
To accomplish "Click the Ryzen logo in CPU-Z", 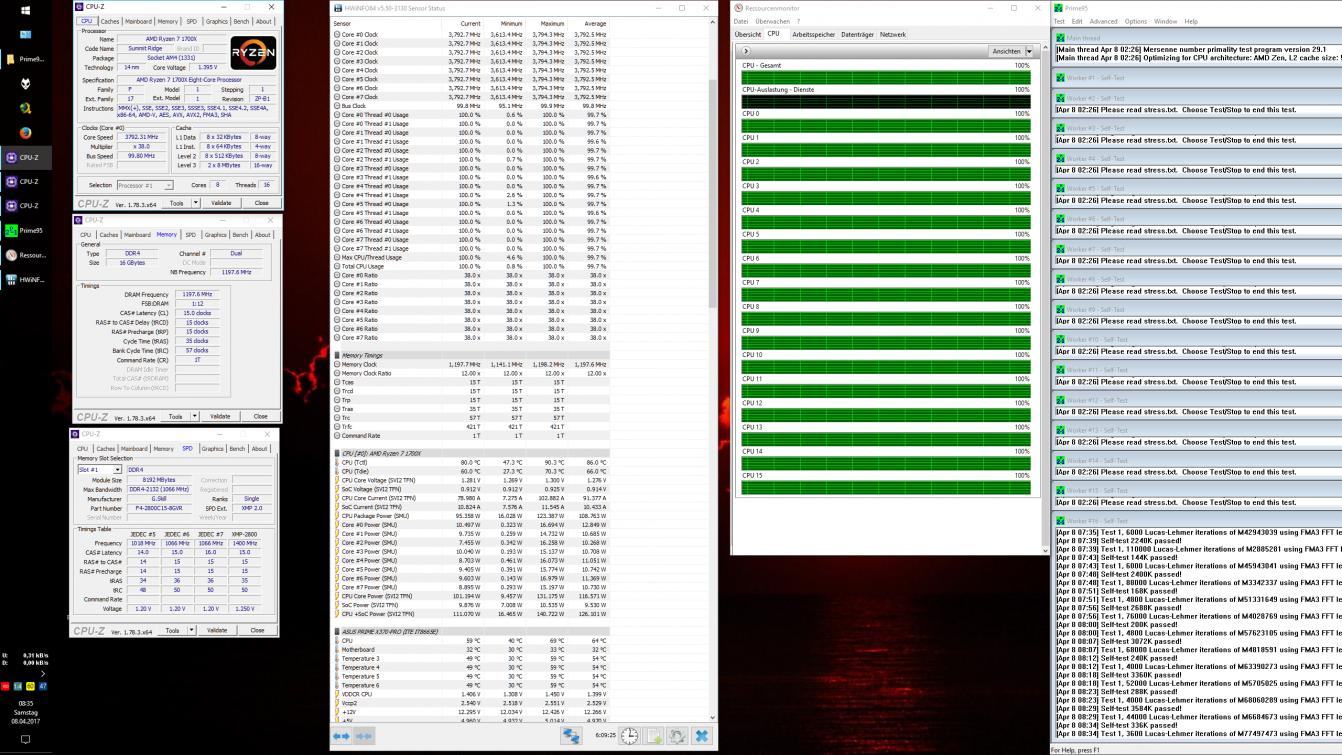I will click(253, 53).
